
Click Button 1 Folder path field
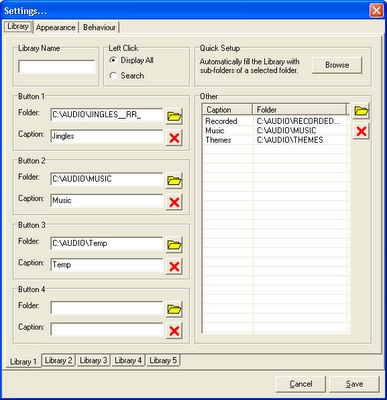point(107,115)
